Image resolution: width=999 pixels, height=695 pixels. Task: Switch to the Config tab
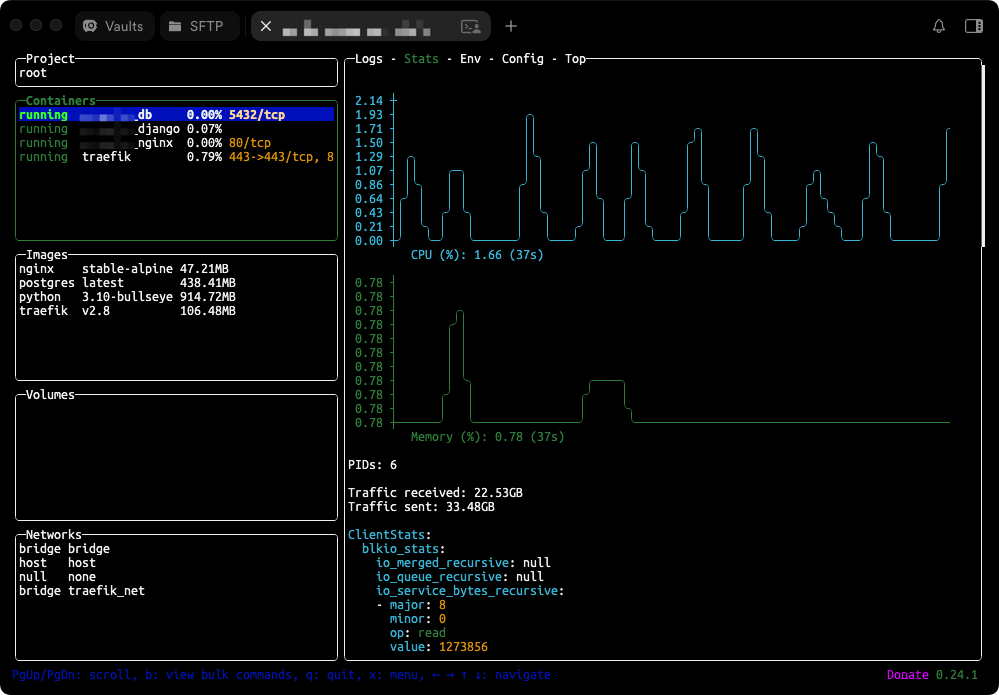pos(522,59)
